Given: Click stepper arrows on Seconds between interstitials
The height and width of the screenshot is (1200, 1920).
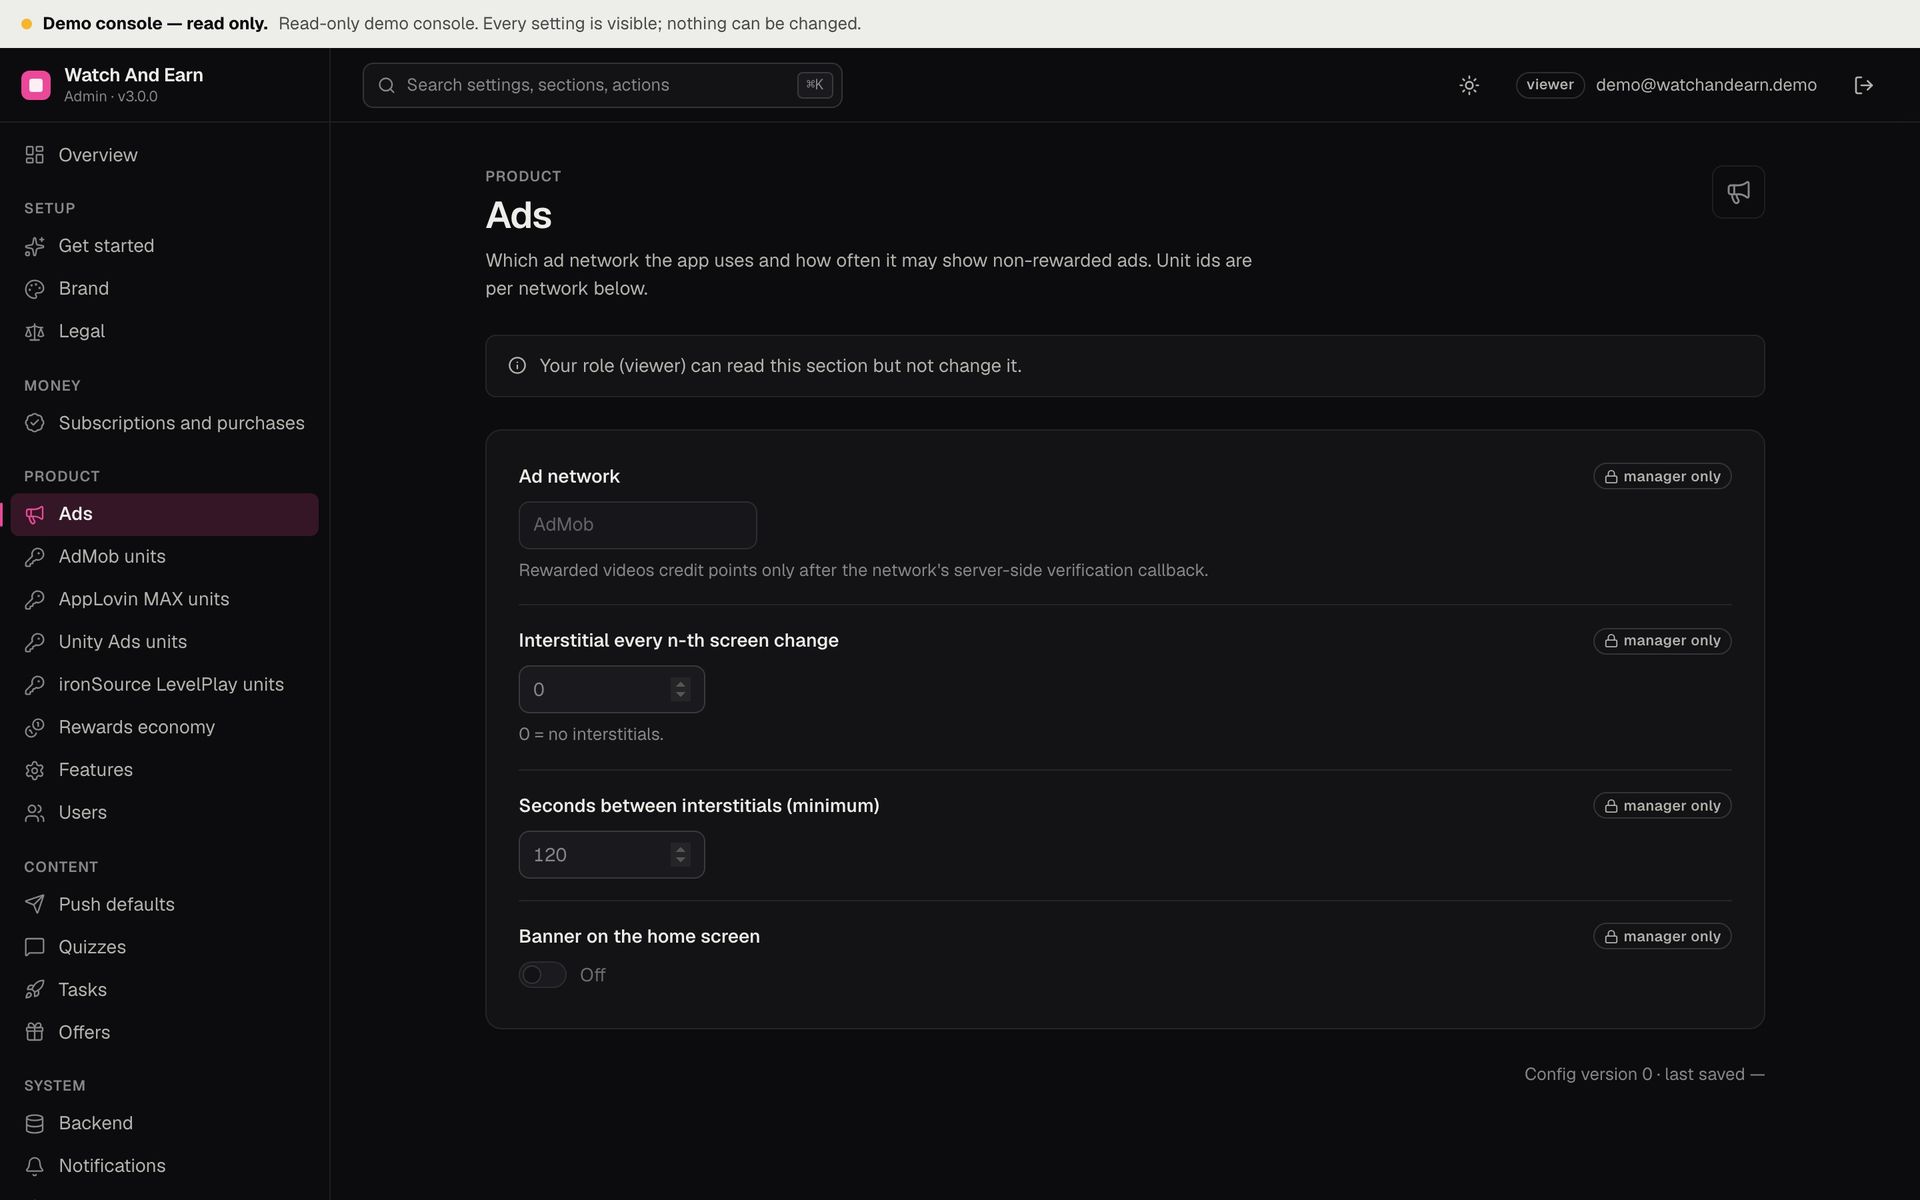Looking at the screenshot, I should 680,855.
